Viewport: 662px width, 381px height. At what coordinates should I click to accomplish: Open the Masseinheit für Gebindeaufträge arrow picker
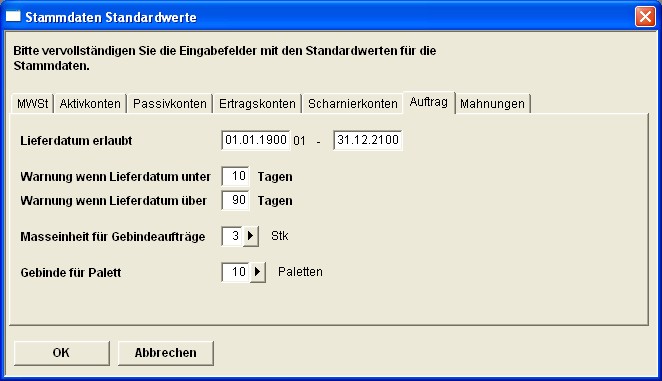pos(250,236)
